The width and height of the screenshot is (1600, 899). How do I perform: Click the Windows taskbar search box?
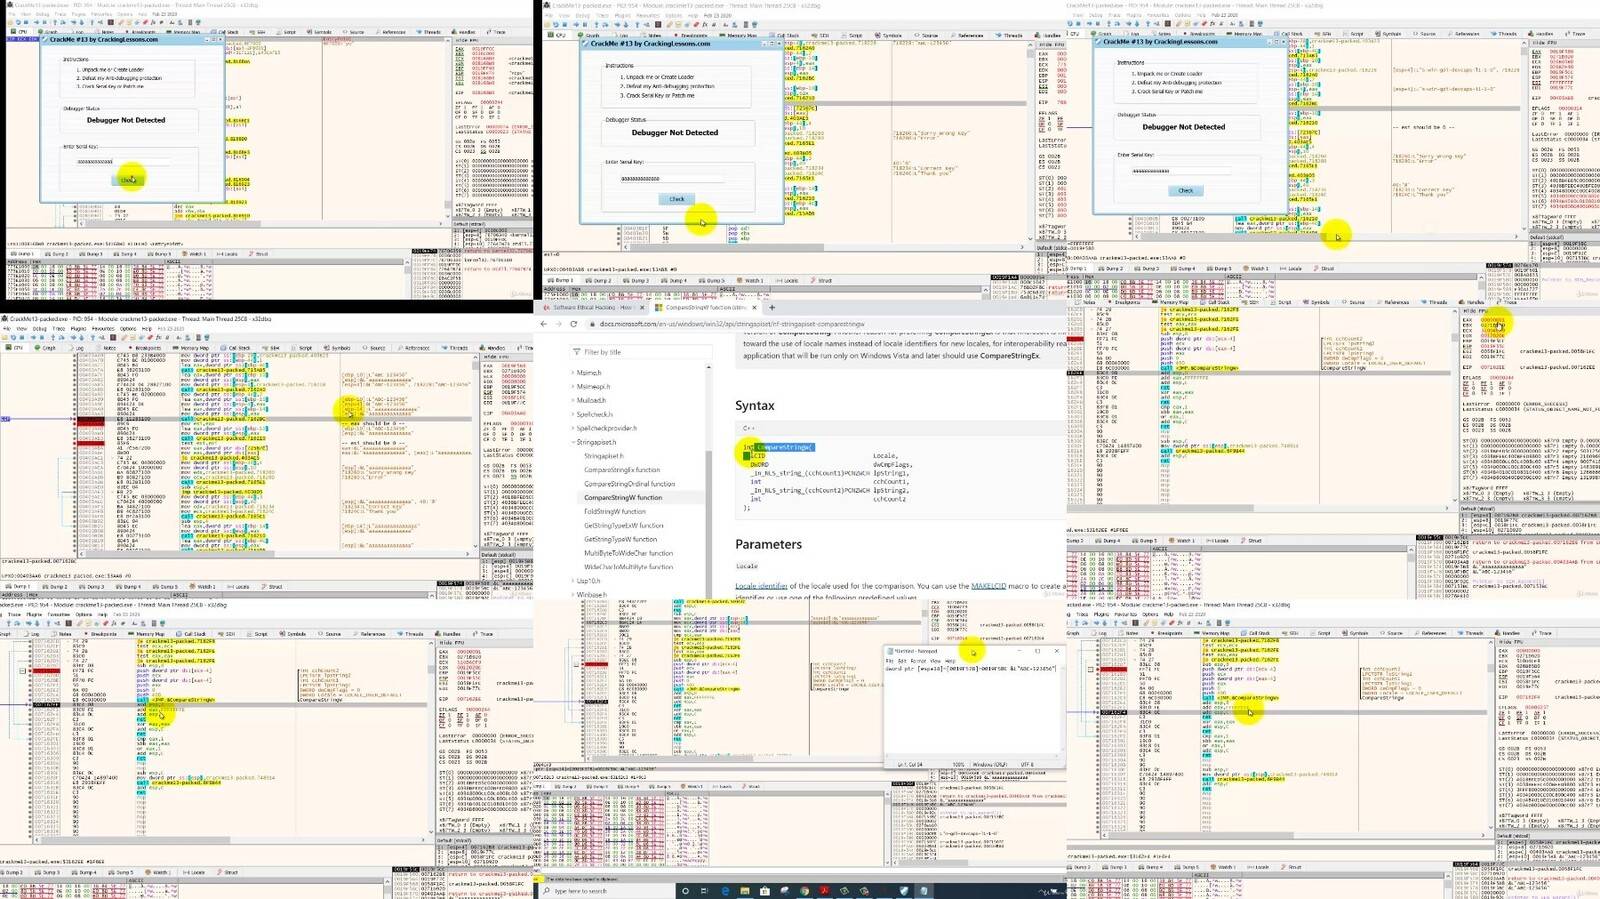point(606,891)
